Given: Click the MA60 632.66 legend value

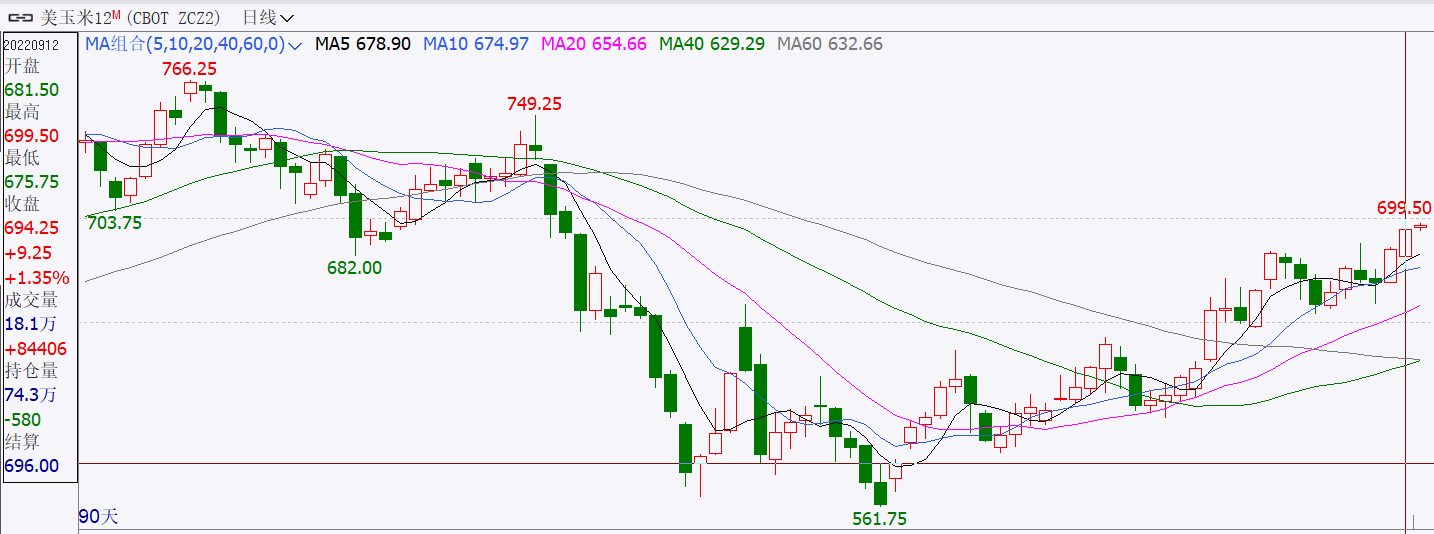Looking at the screenshot, I should (830, 44).
